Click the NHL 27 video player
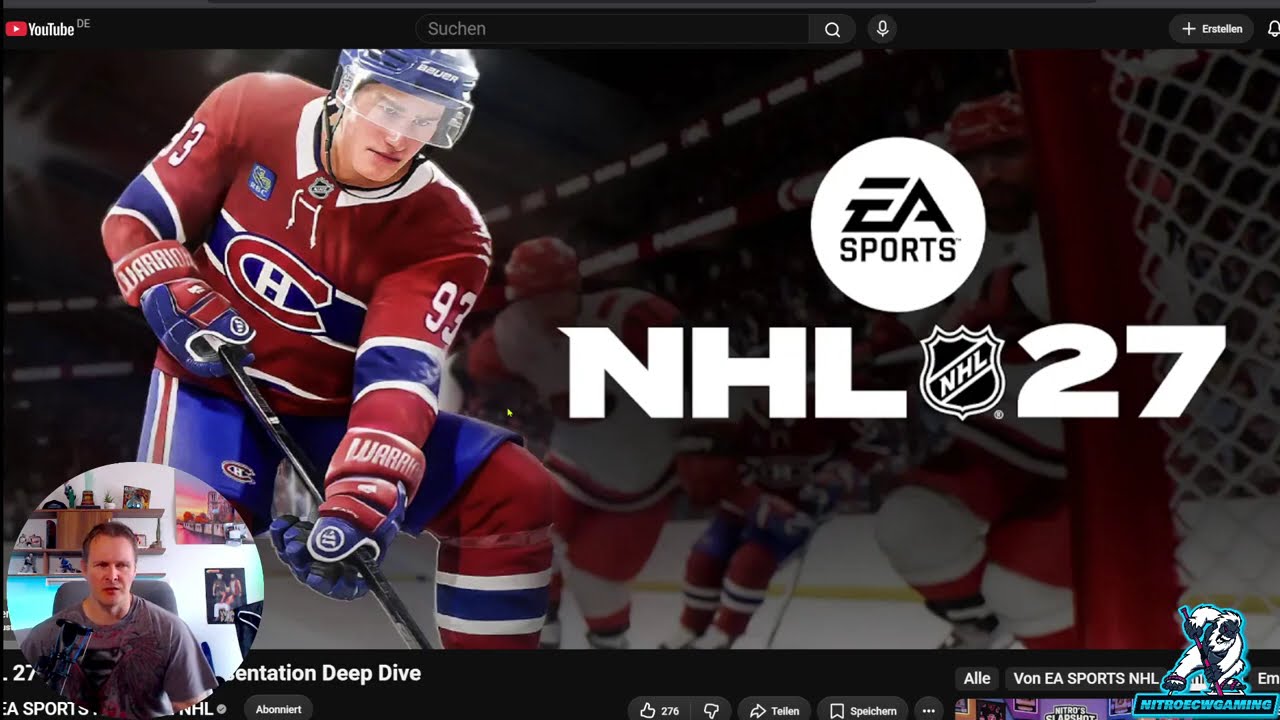Image resolution: width=1280 pixels, height=720 pixels. tap(640, 348)
